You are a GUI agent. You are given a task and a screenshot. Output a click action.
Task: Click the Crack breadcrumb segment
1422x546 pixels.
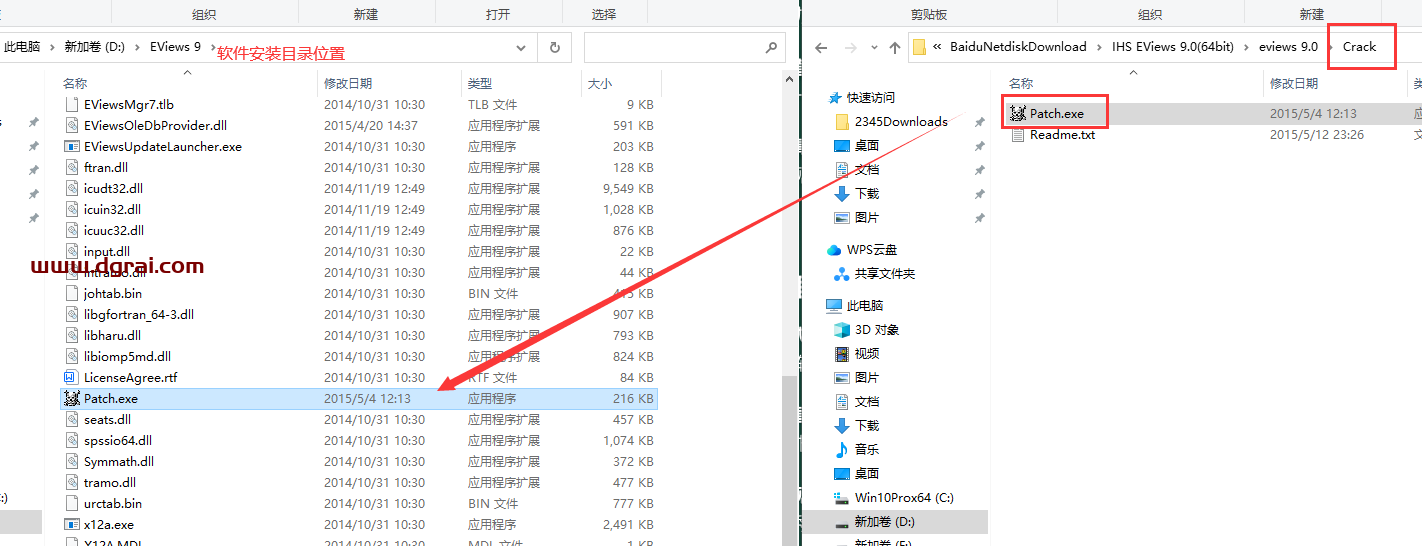[1359, 47]
